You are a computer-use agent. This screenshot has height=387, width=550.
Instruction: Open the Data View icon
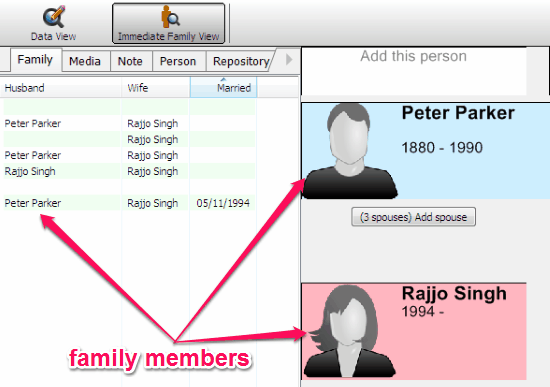point(53,17)
